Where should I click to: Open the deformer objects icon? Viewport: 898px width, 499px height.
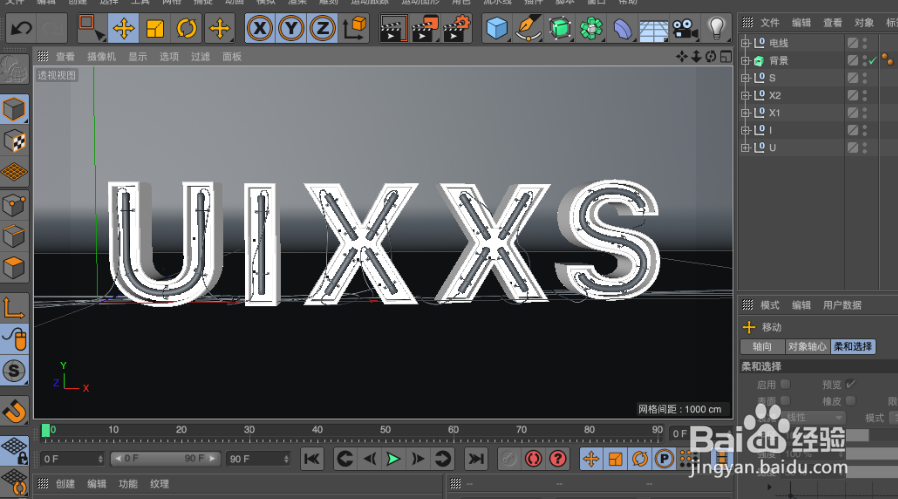point(623,28)
